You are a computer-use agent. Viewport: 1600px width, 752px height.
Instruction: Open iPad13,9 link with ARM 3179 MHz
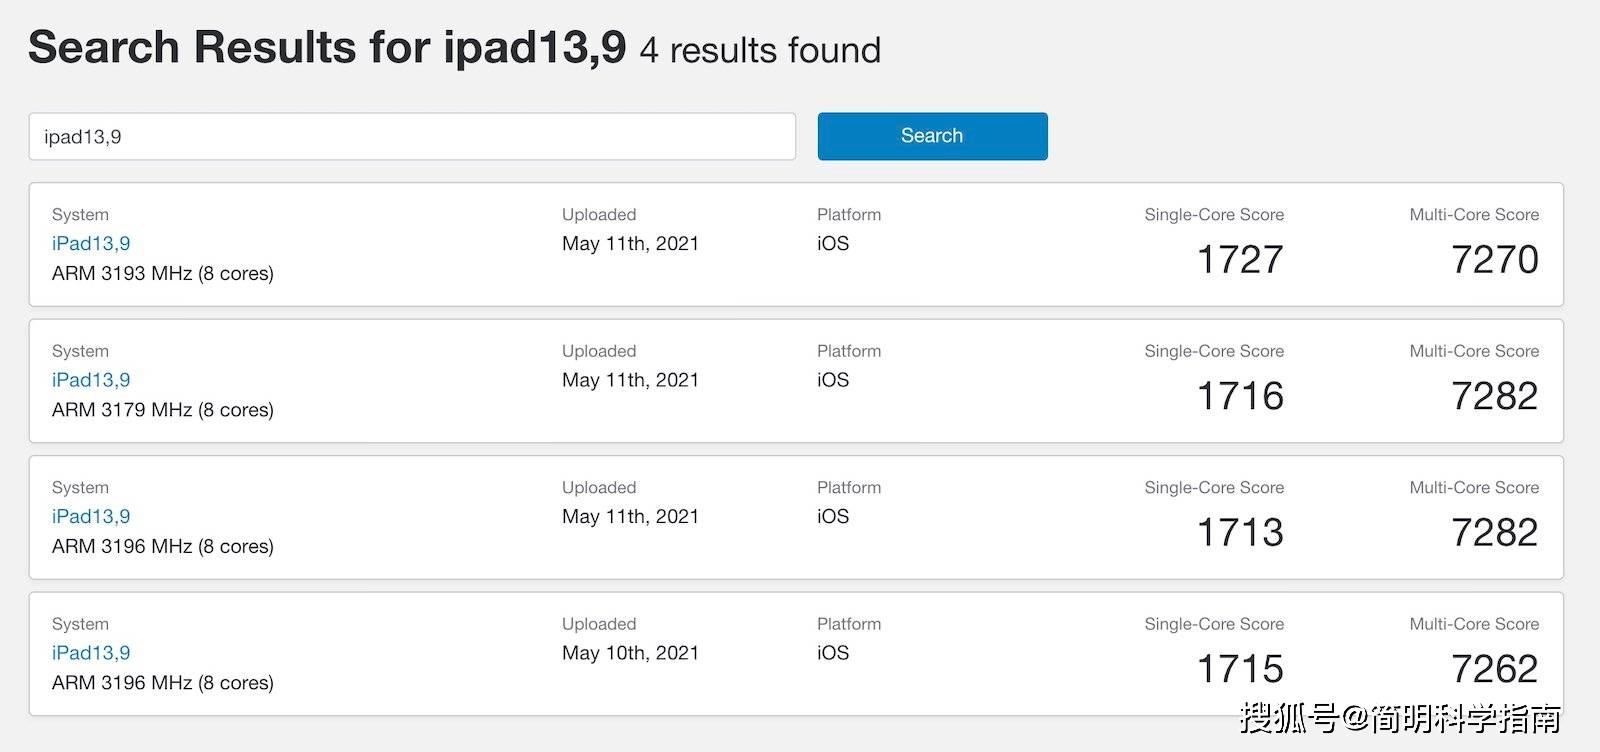click(x=91, y=380)
